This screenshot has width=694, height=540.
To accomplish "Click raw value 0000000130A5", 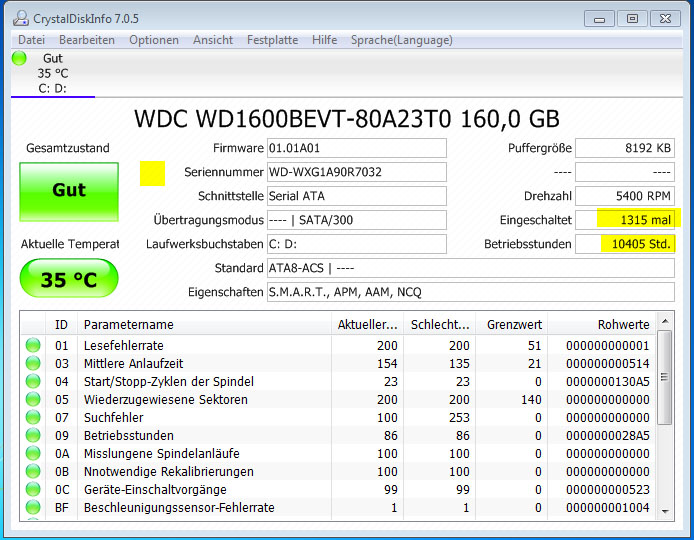I will (x=607, y=382).
